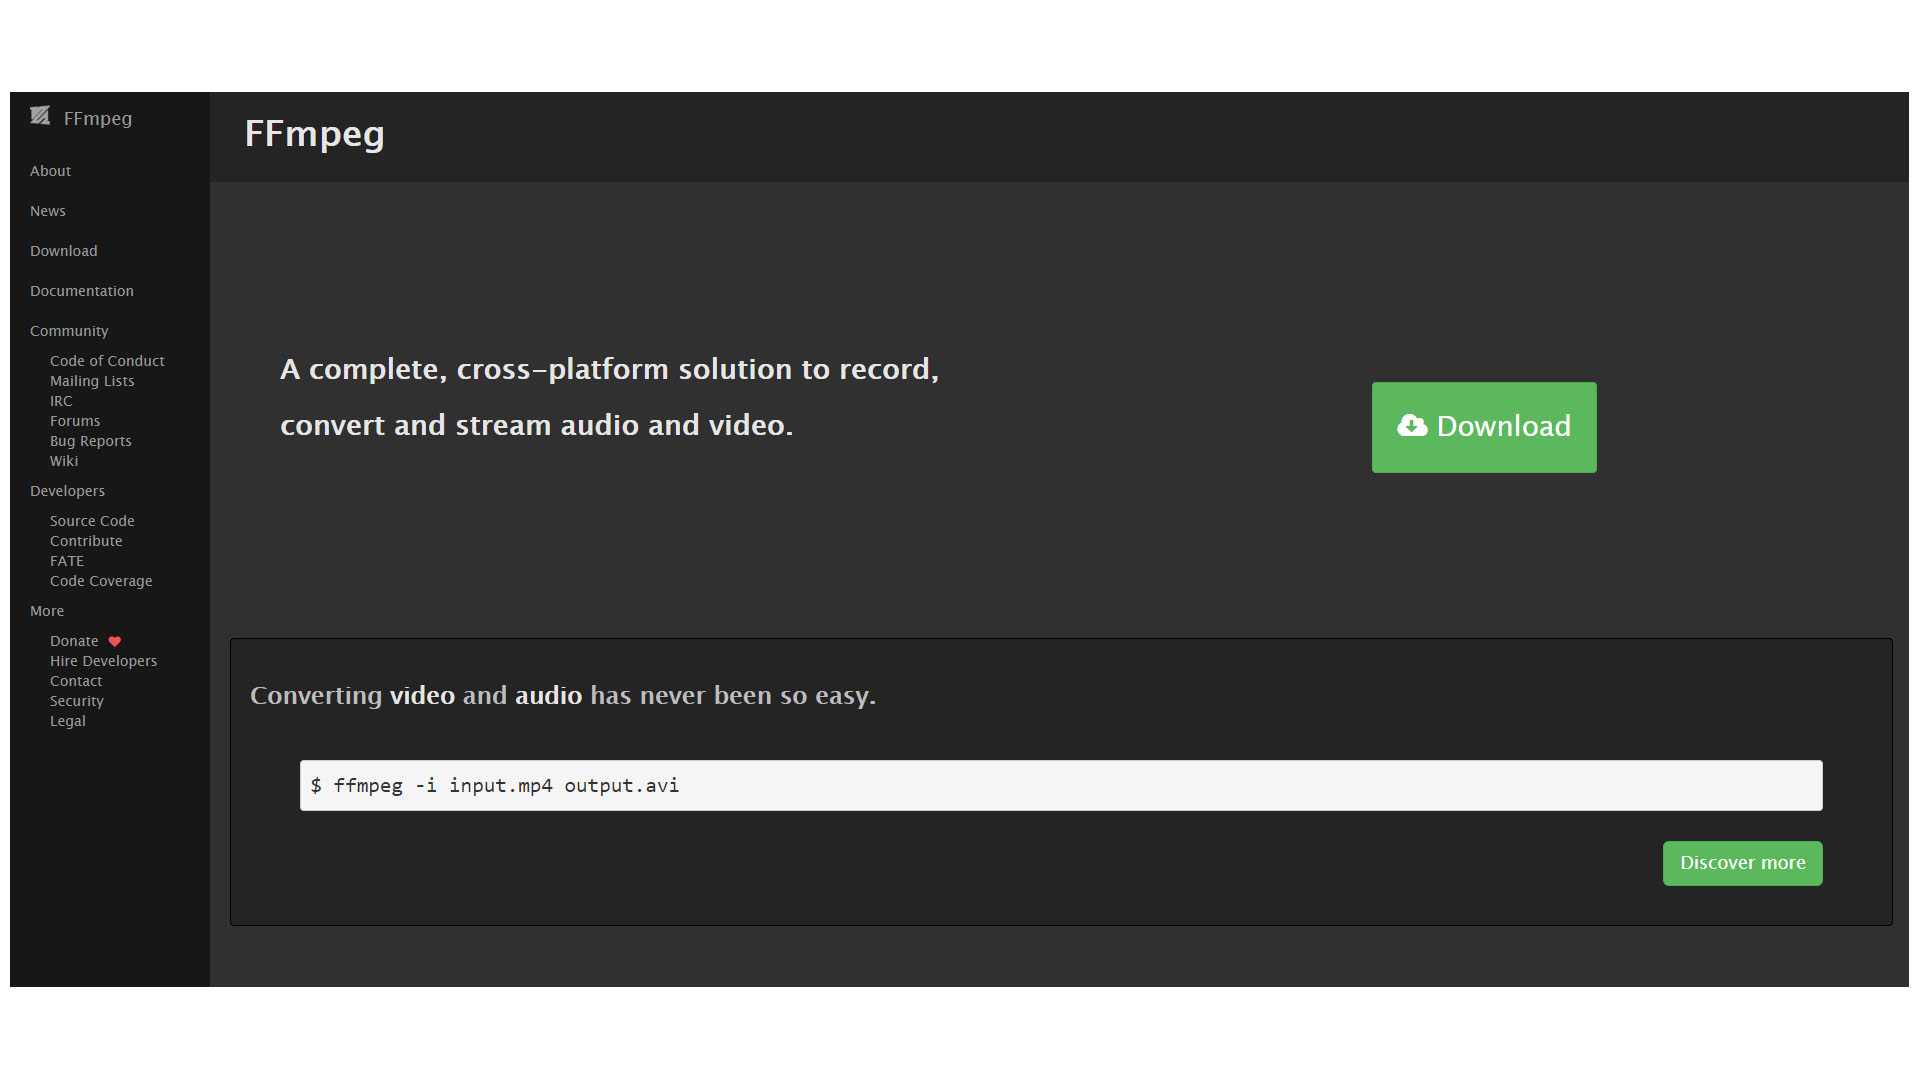Image resolution: width=1920 pixels, height=1080 pixels.
Task: Click the cloud download icon on green button
Action: (x=1412, y=426)
